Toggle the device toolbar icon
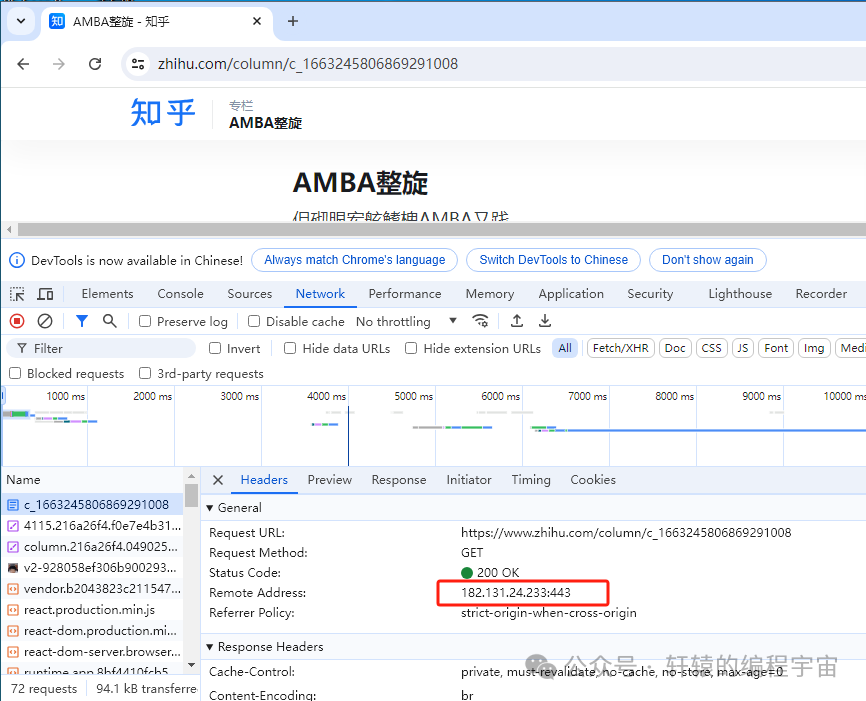This screenshot has width=866, height=701. click(x=45, y=294)
